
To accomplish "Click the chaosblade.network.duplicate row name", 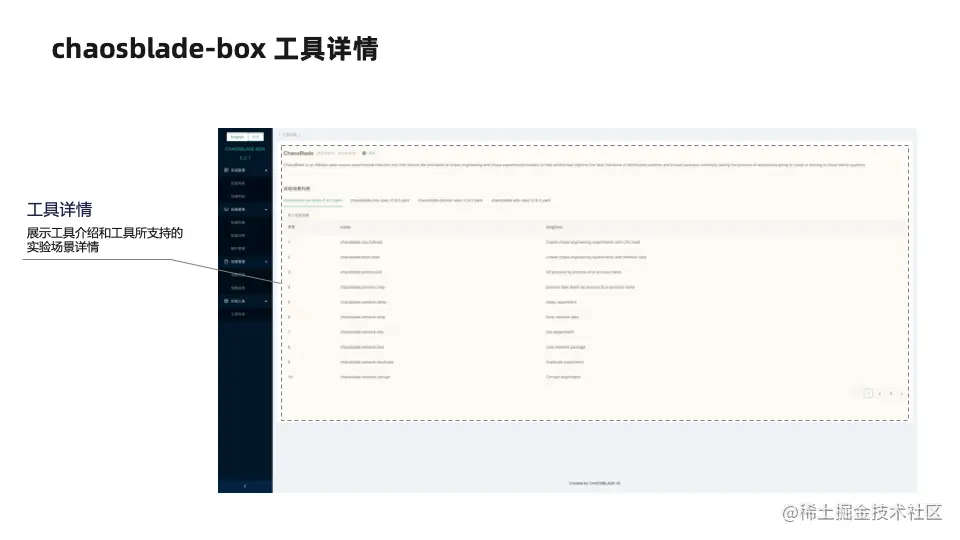I will pyautogui.click(x=367, y=362).
